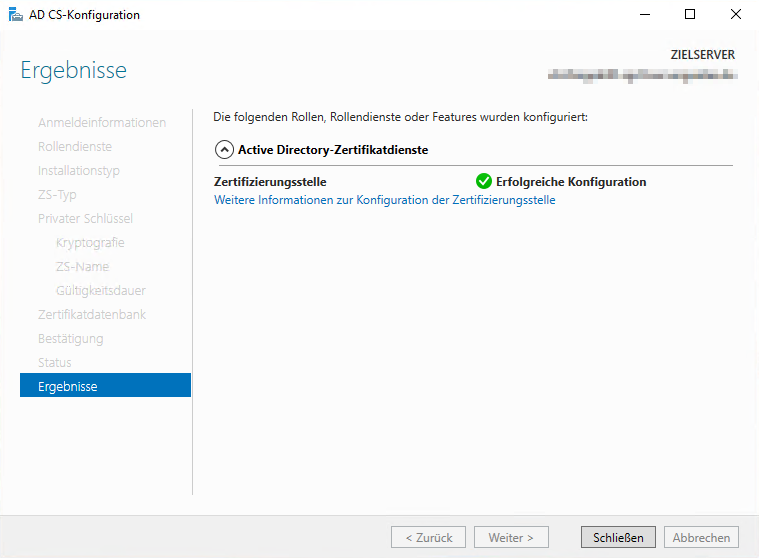Click the Zurück button
The width and height of the screenshot is (759, 558).
click(x=428, y=537)
